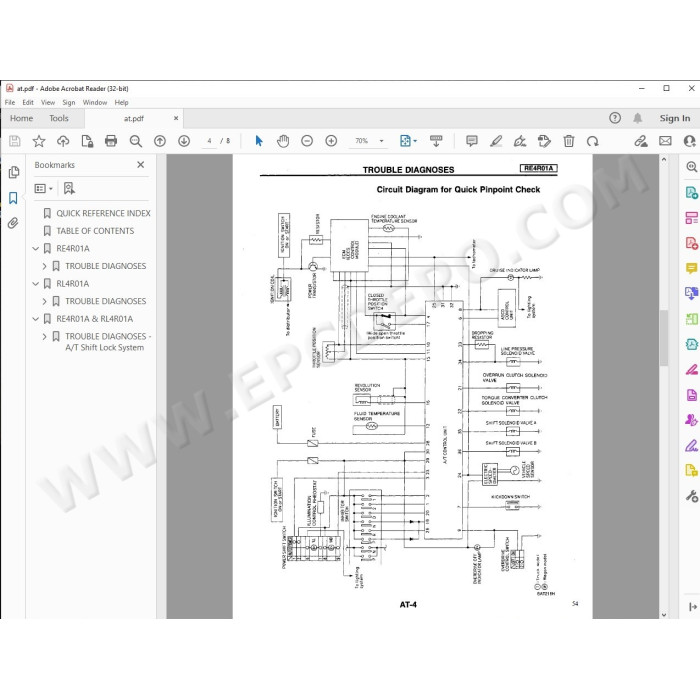Viewport: 700px width, 700px height.
Task: Click the vertical scrollbar thumb
Action: 664,338
